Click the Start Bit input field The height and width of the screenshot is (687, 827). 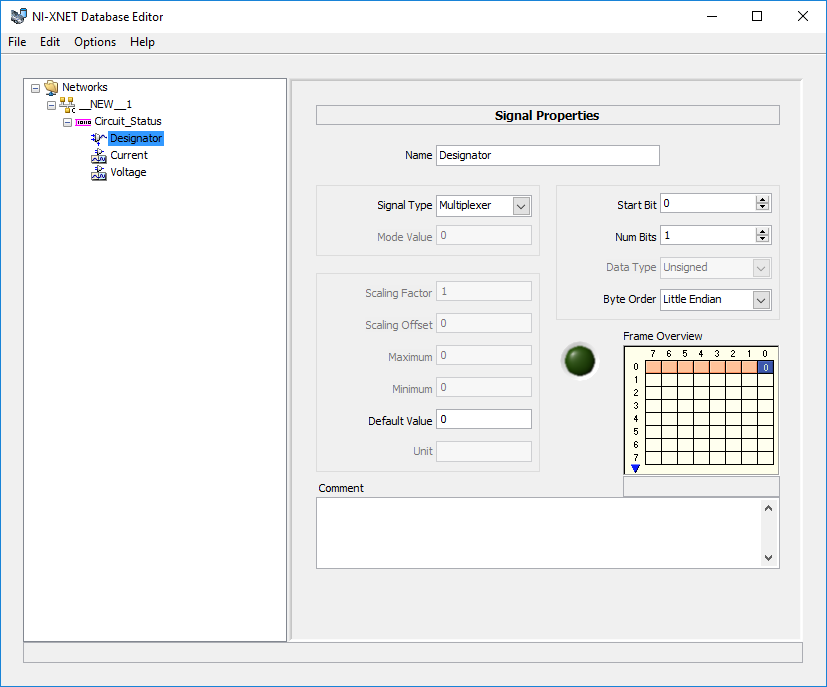pyautogui.click(x=708, y=204)
